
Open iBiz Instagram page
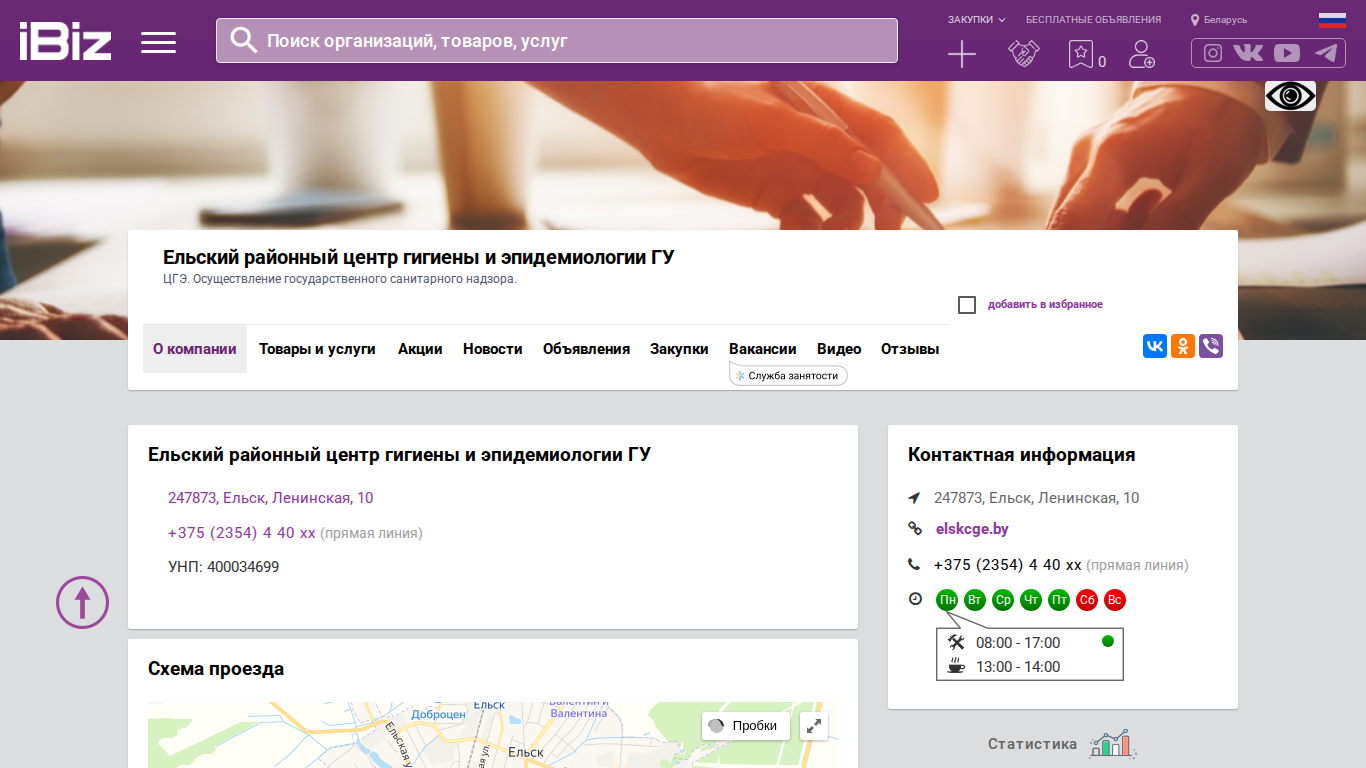[1213, 53]
